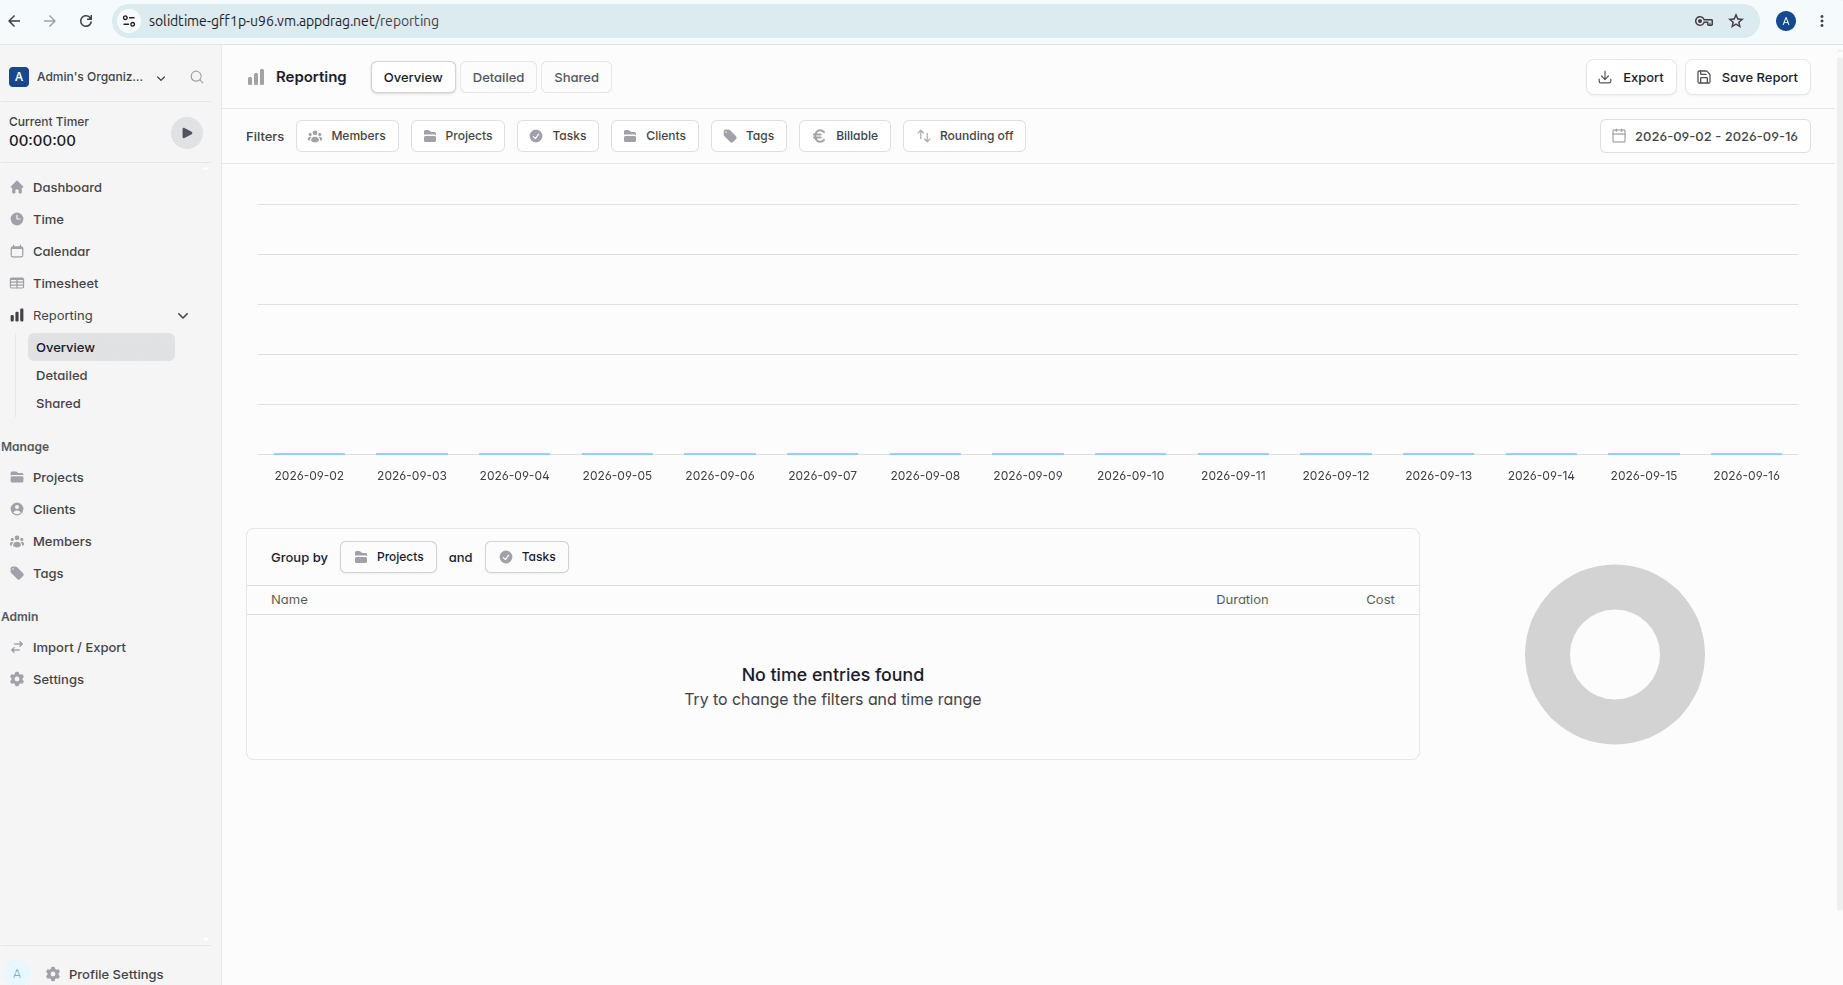Open the Tasks filter dropdown

[x=558, y=136]
